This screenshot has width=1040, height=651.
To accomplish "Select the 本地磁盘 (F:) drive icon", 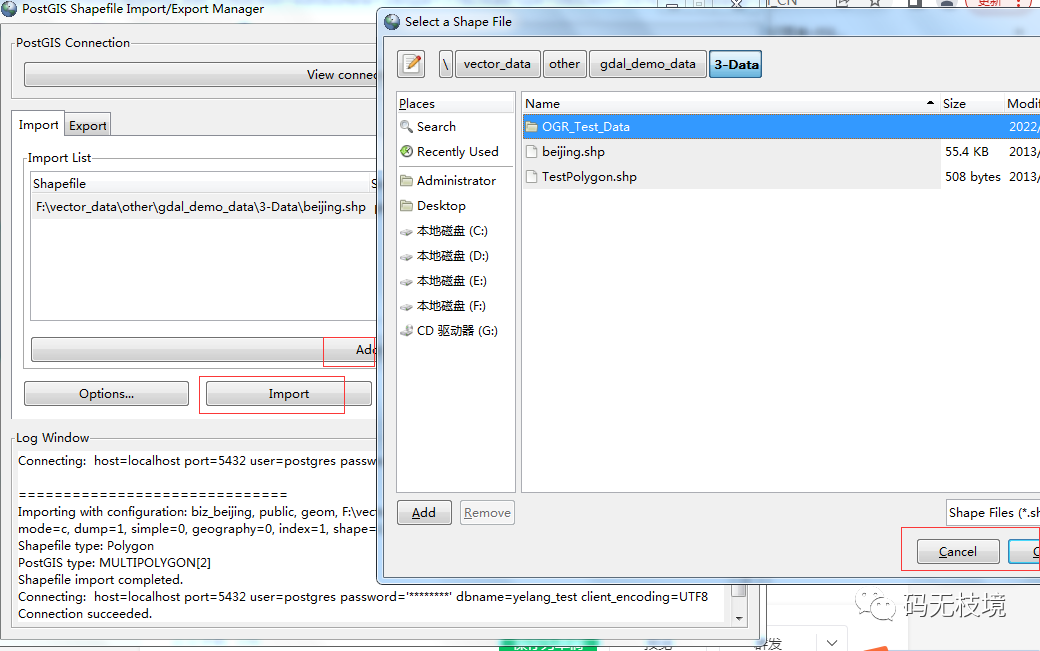I will coord(407,306).
